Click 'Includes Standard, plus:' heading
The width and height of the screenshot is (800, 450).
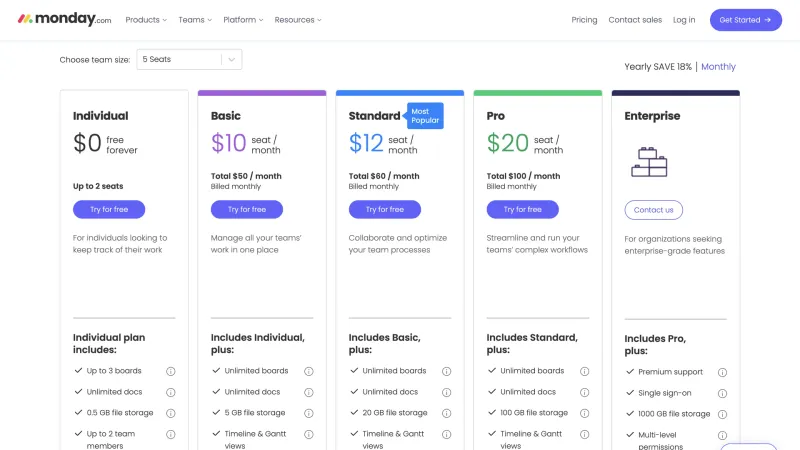(532, 343)
